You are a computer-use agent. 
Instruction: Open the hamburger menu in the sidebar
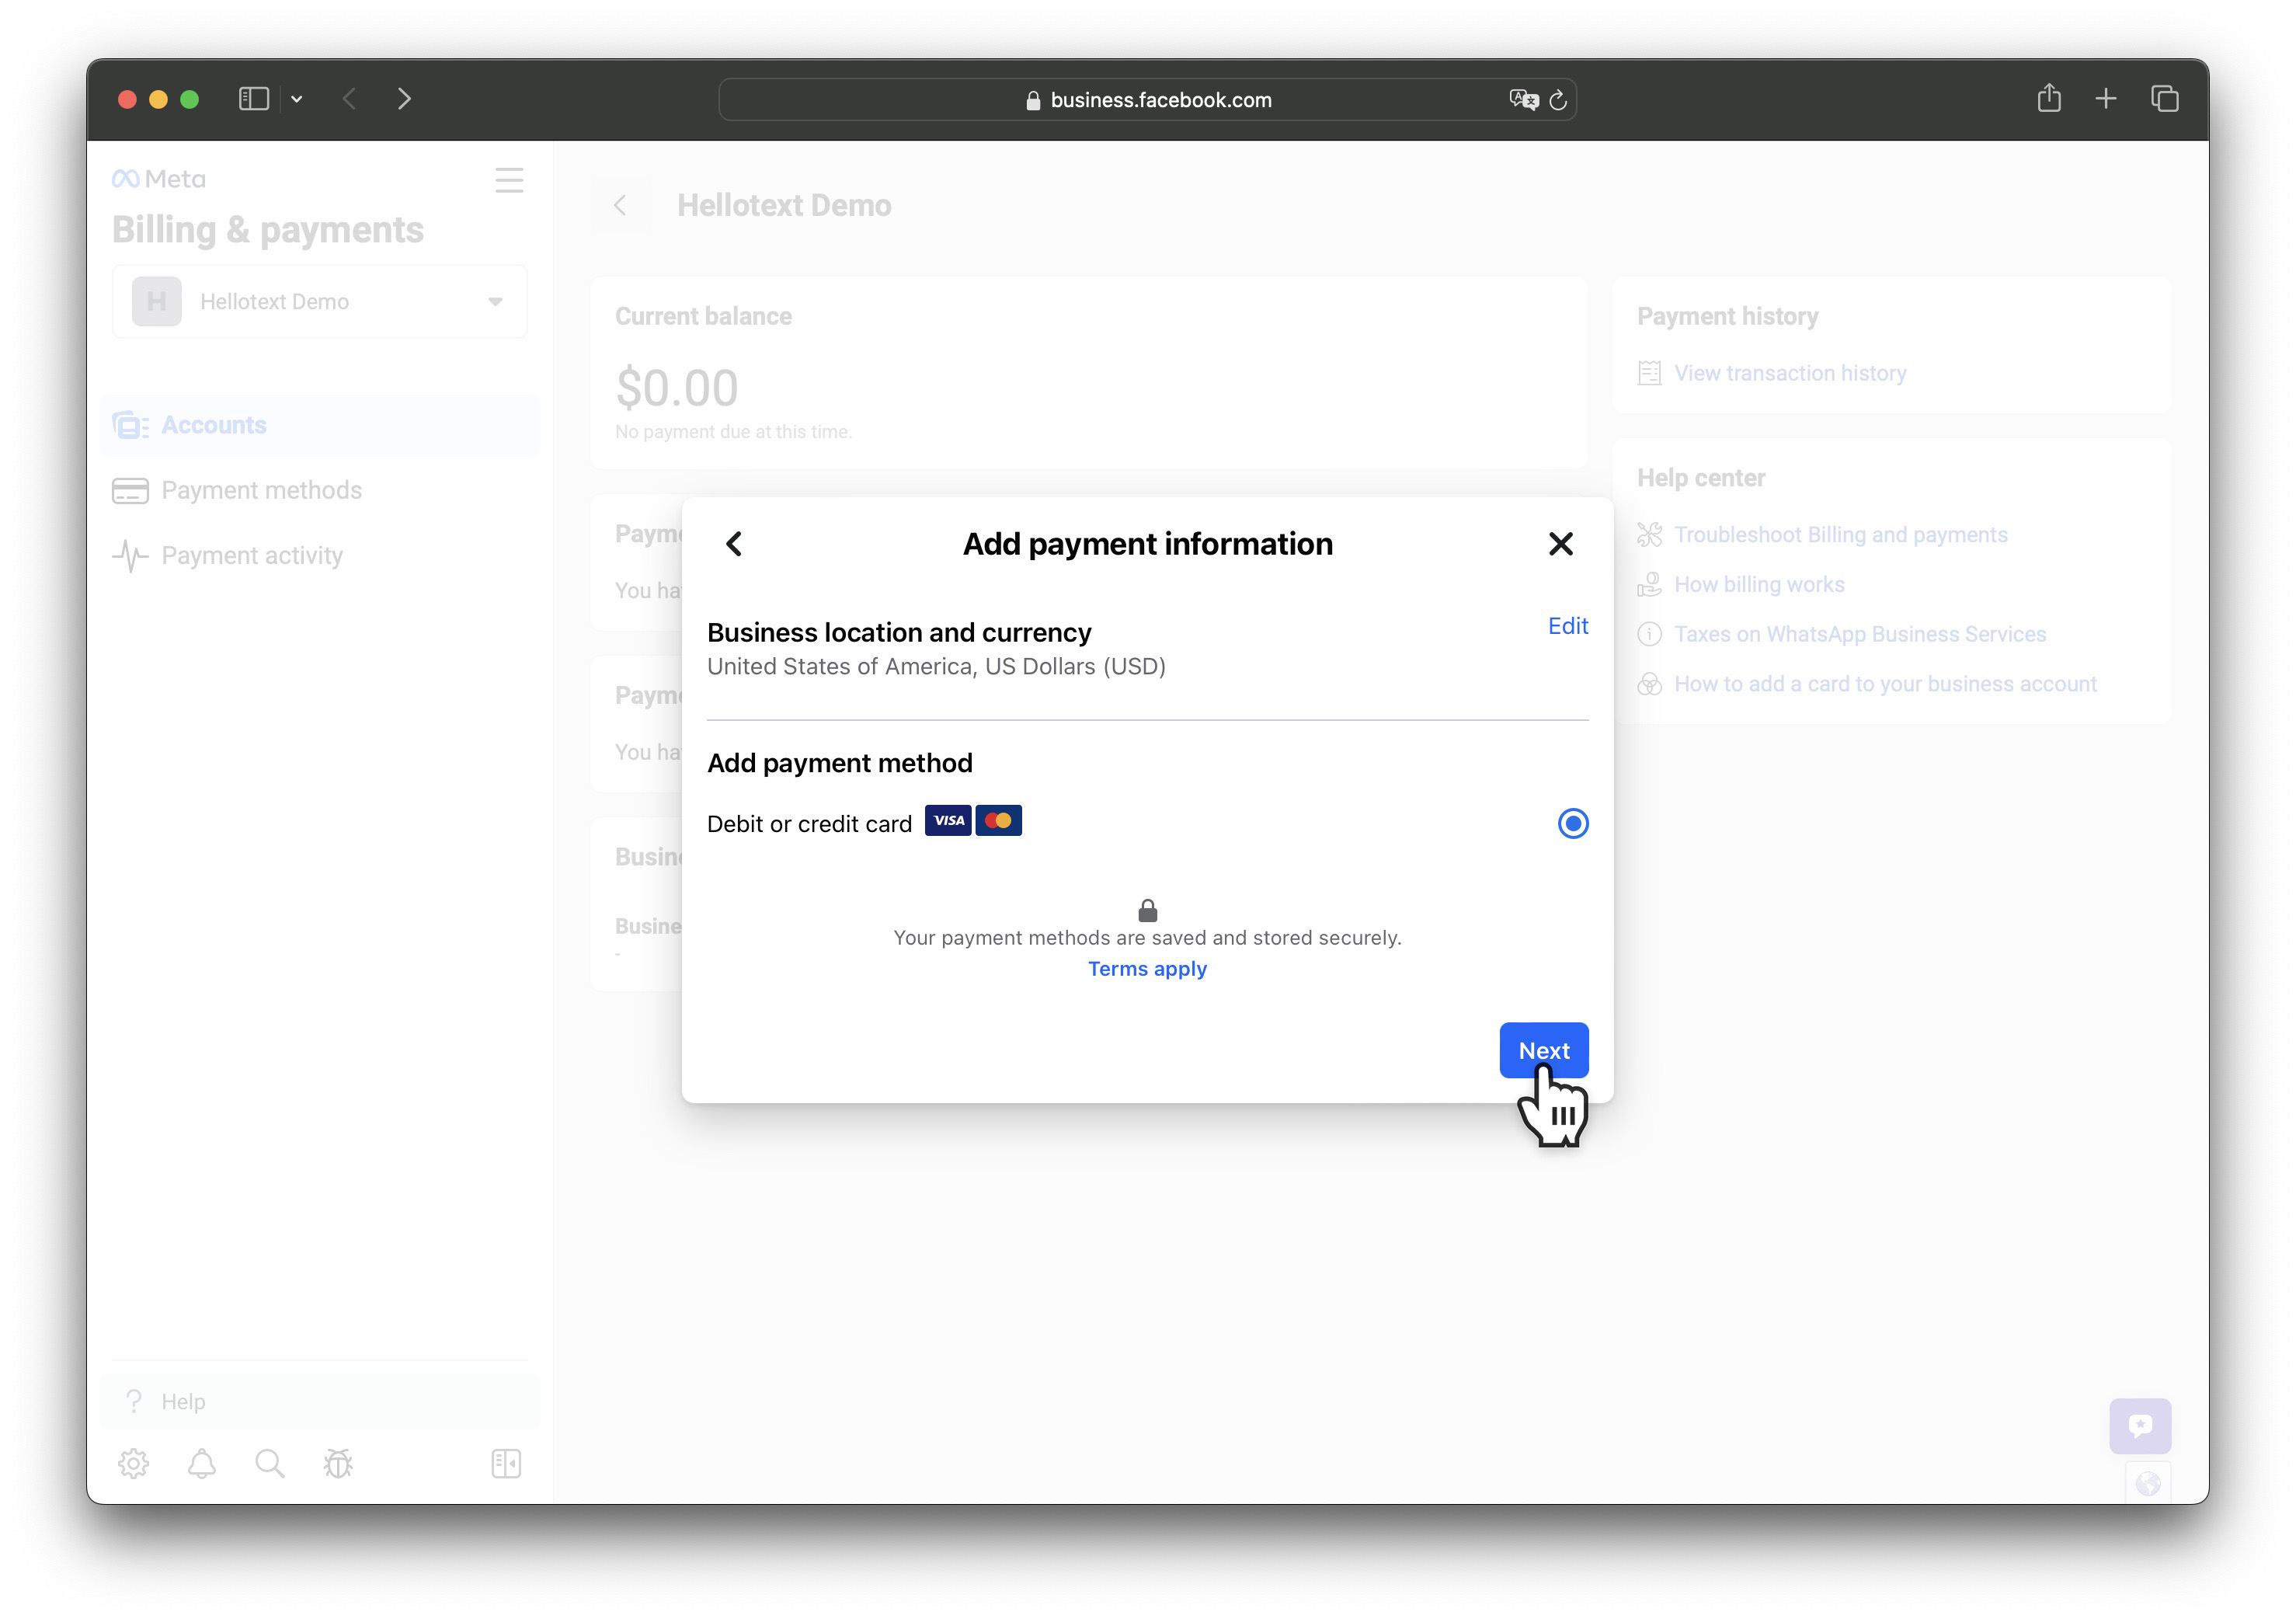coord(509,180)
